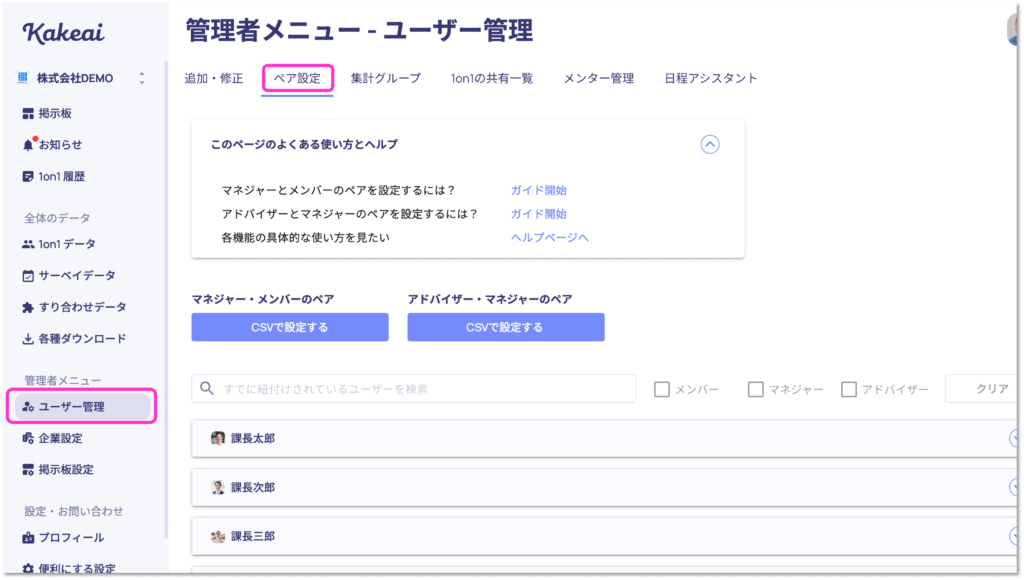
Task: Expand the 課長太郎 row
Action: [x=604, y=438]
